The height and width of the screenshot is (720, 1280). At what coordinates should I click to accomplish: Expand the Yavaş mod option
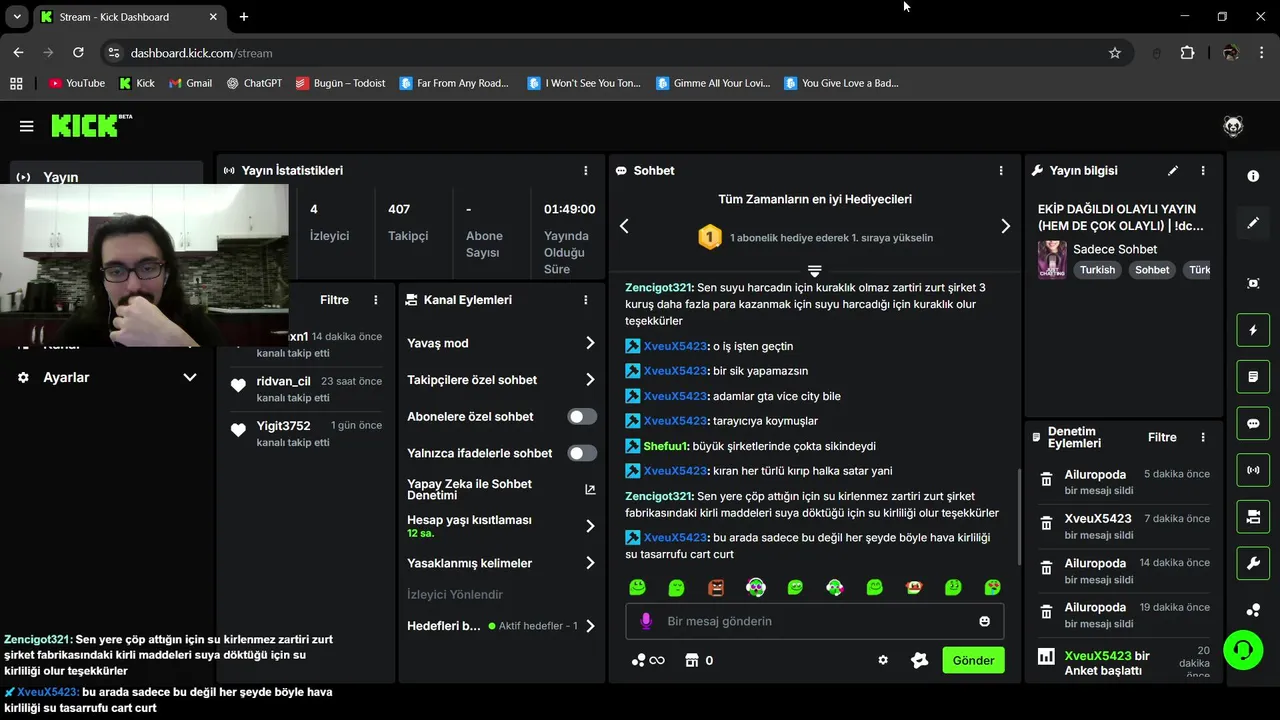(501, 343)
